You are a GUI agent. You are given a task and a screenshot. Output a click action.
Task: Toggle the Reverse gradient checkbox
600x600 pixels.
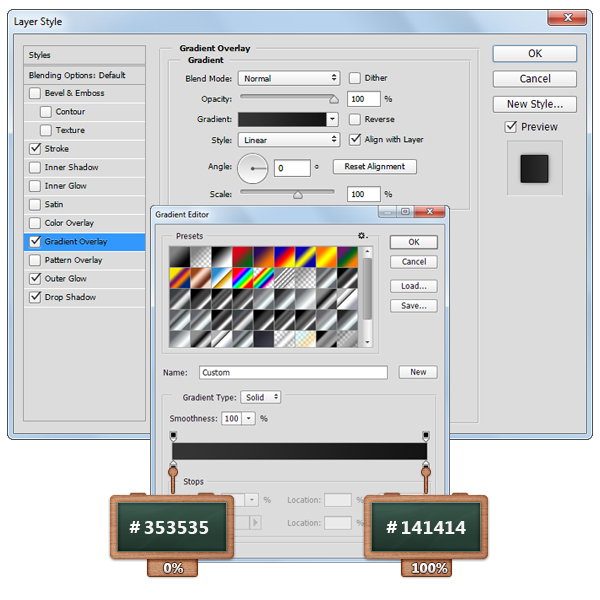[355, 119]
